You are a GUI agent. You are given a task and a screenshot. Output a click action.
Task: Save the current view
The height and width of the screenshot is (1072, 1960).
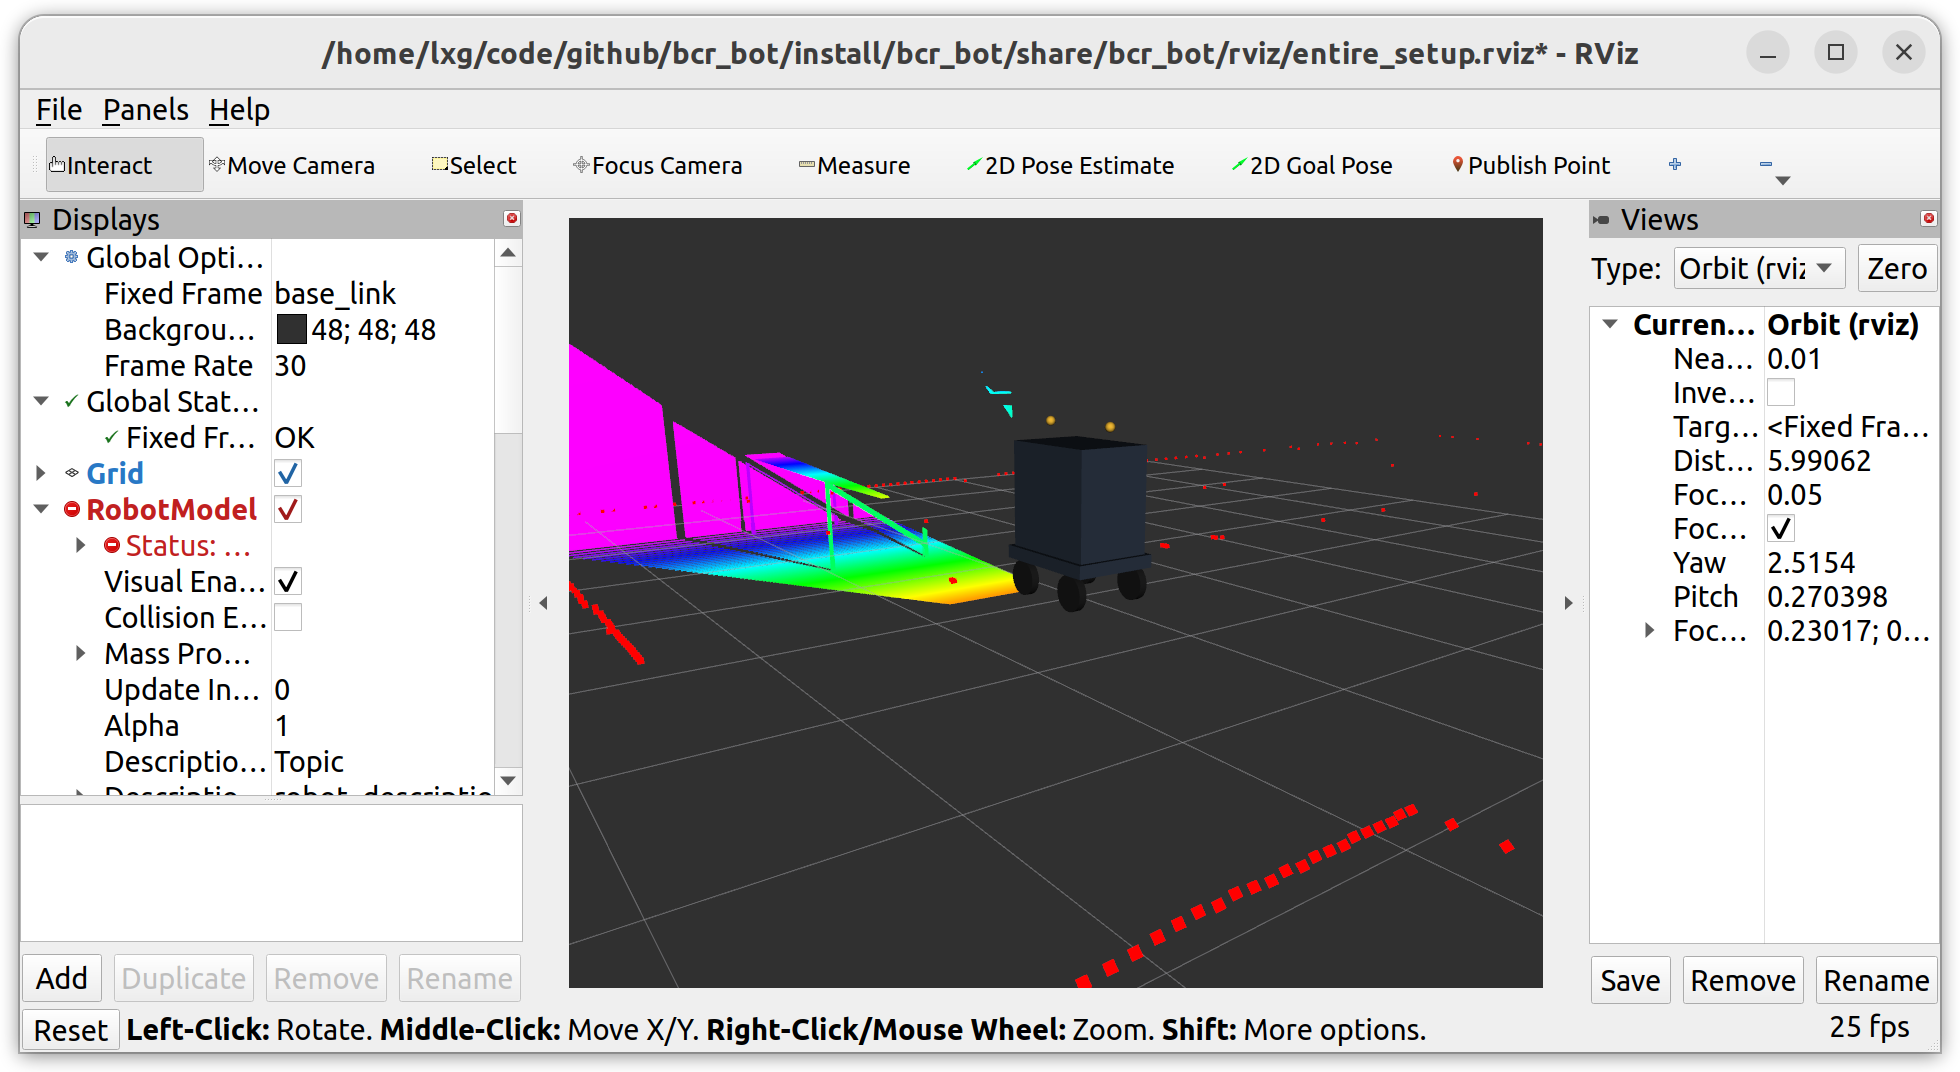pos(1630,980)
